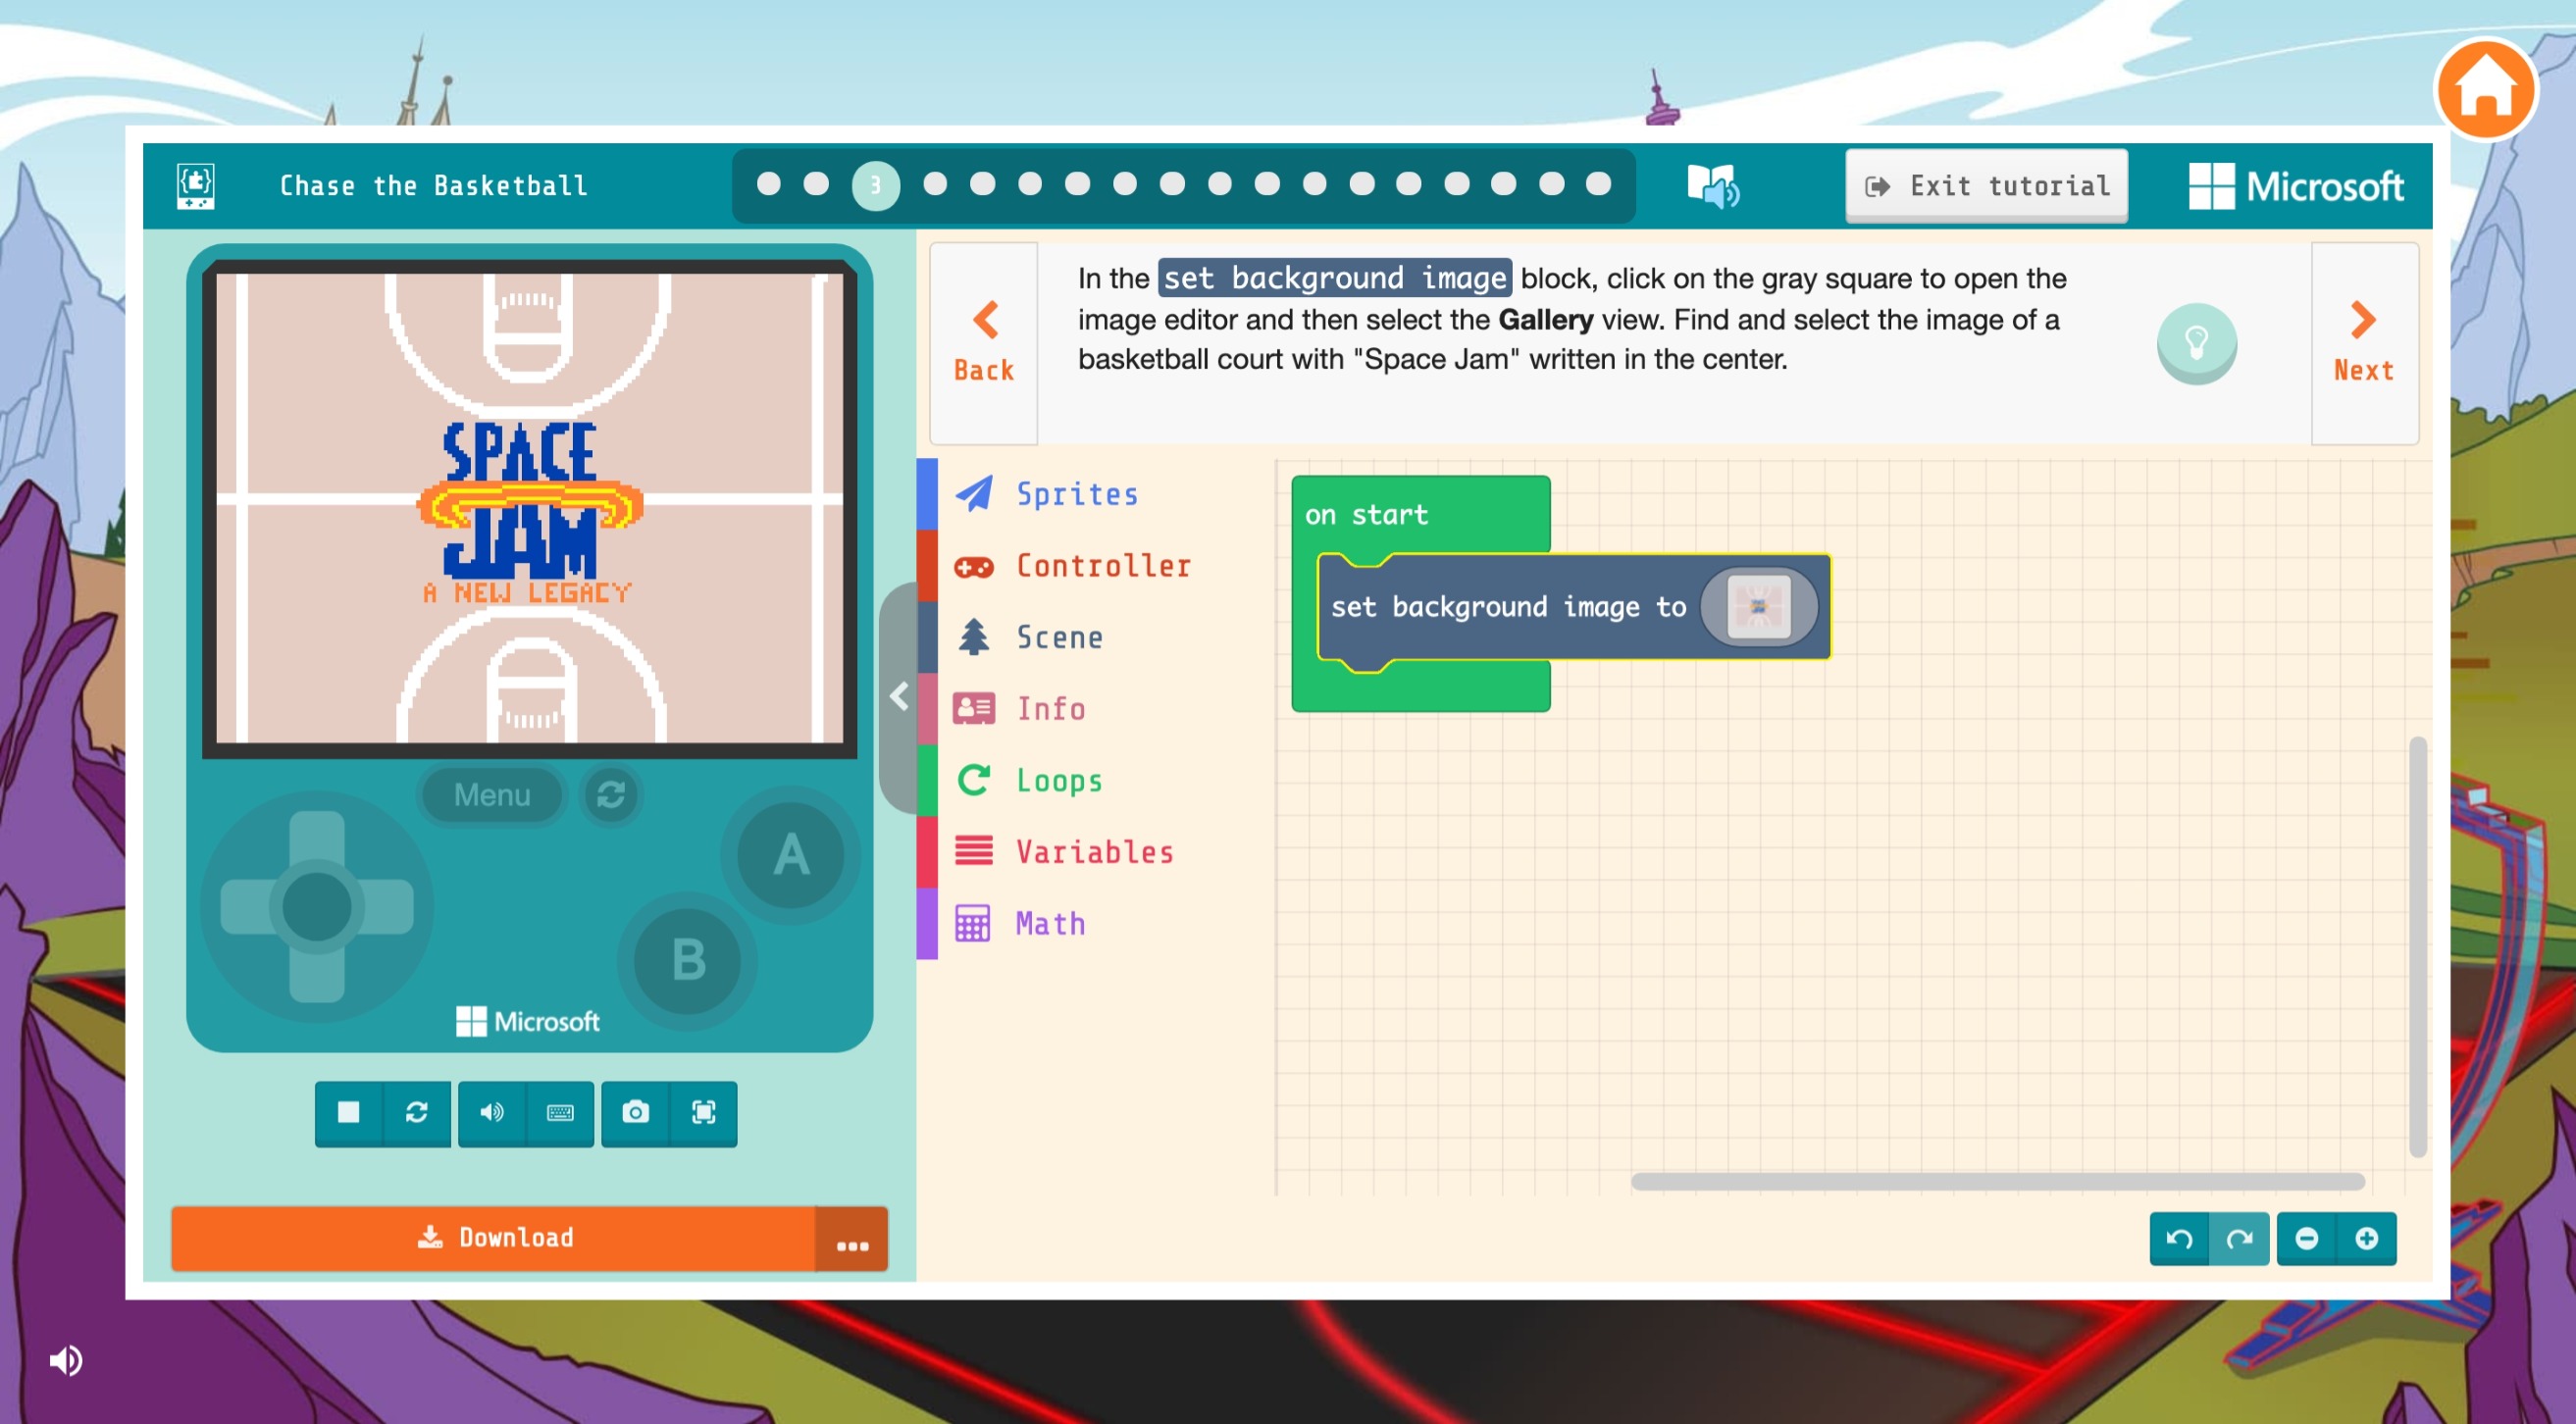Click the Download button

494,1239
